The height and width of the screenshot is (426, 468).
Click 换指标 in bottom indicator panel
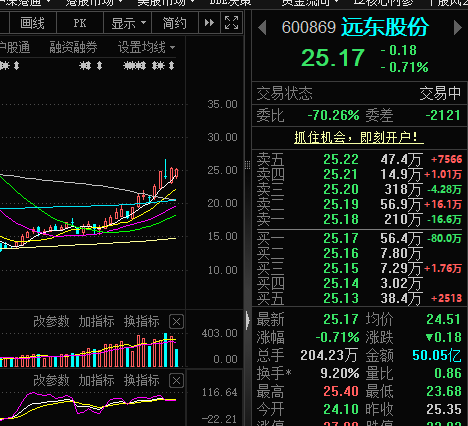[x=142, y=380]
